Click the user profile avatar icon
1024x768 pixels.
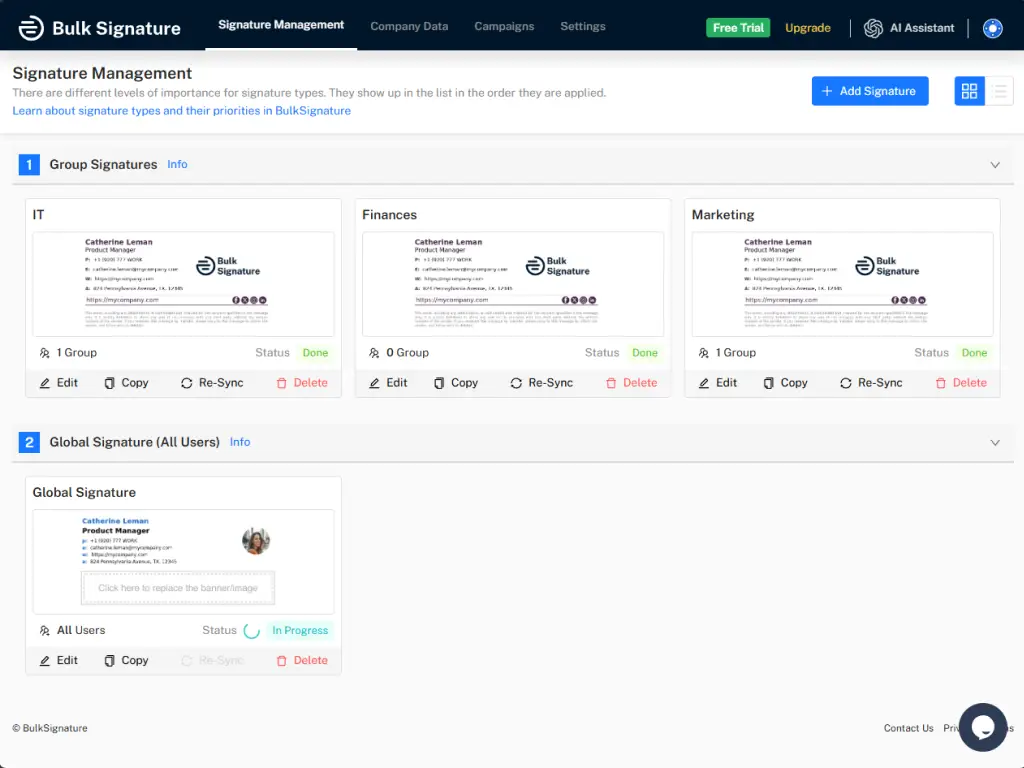point(992,28)
